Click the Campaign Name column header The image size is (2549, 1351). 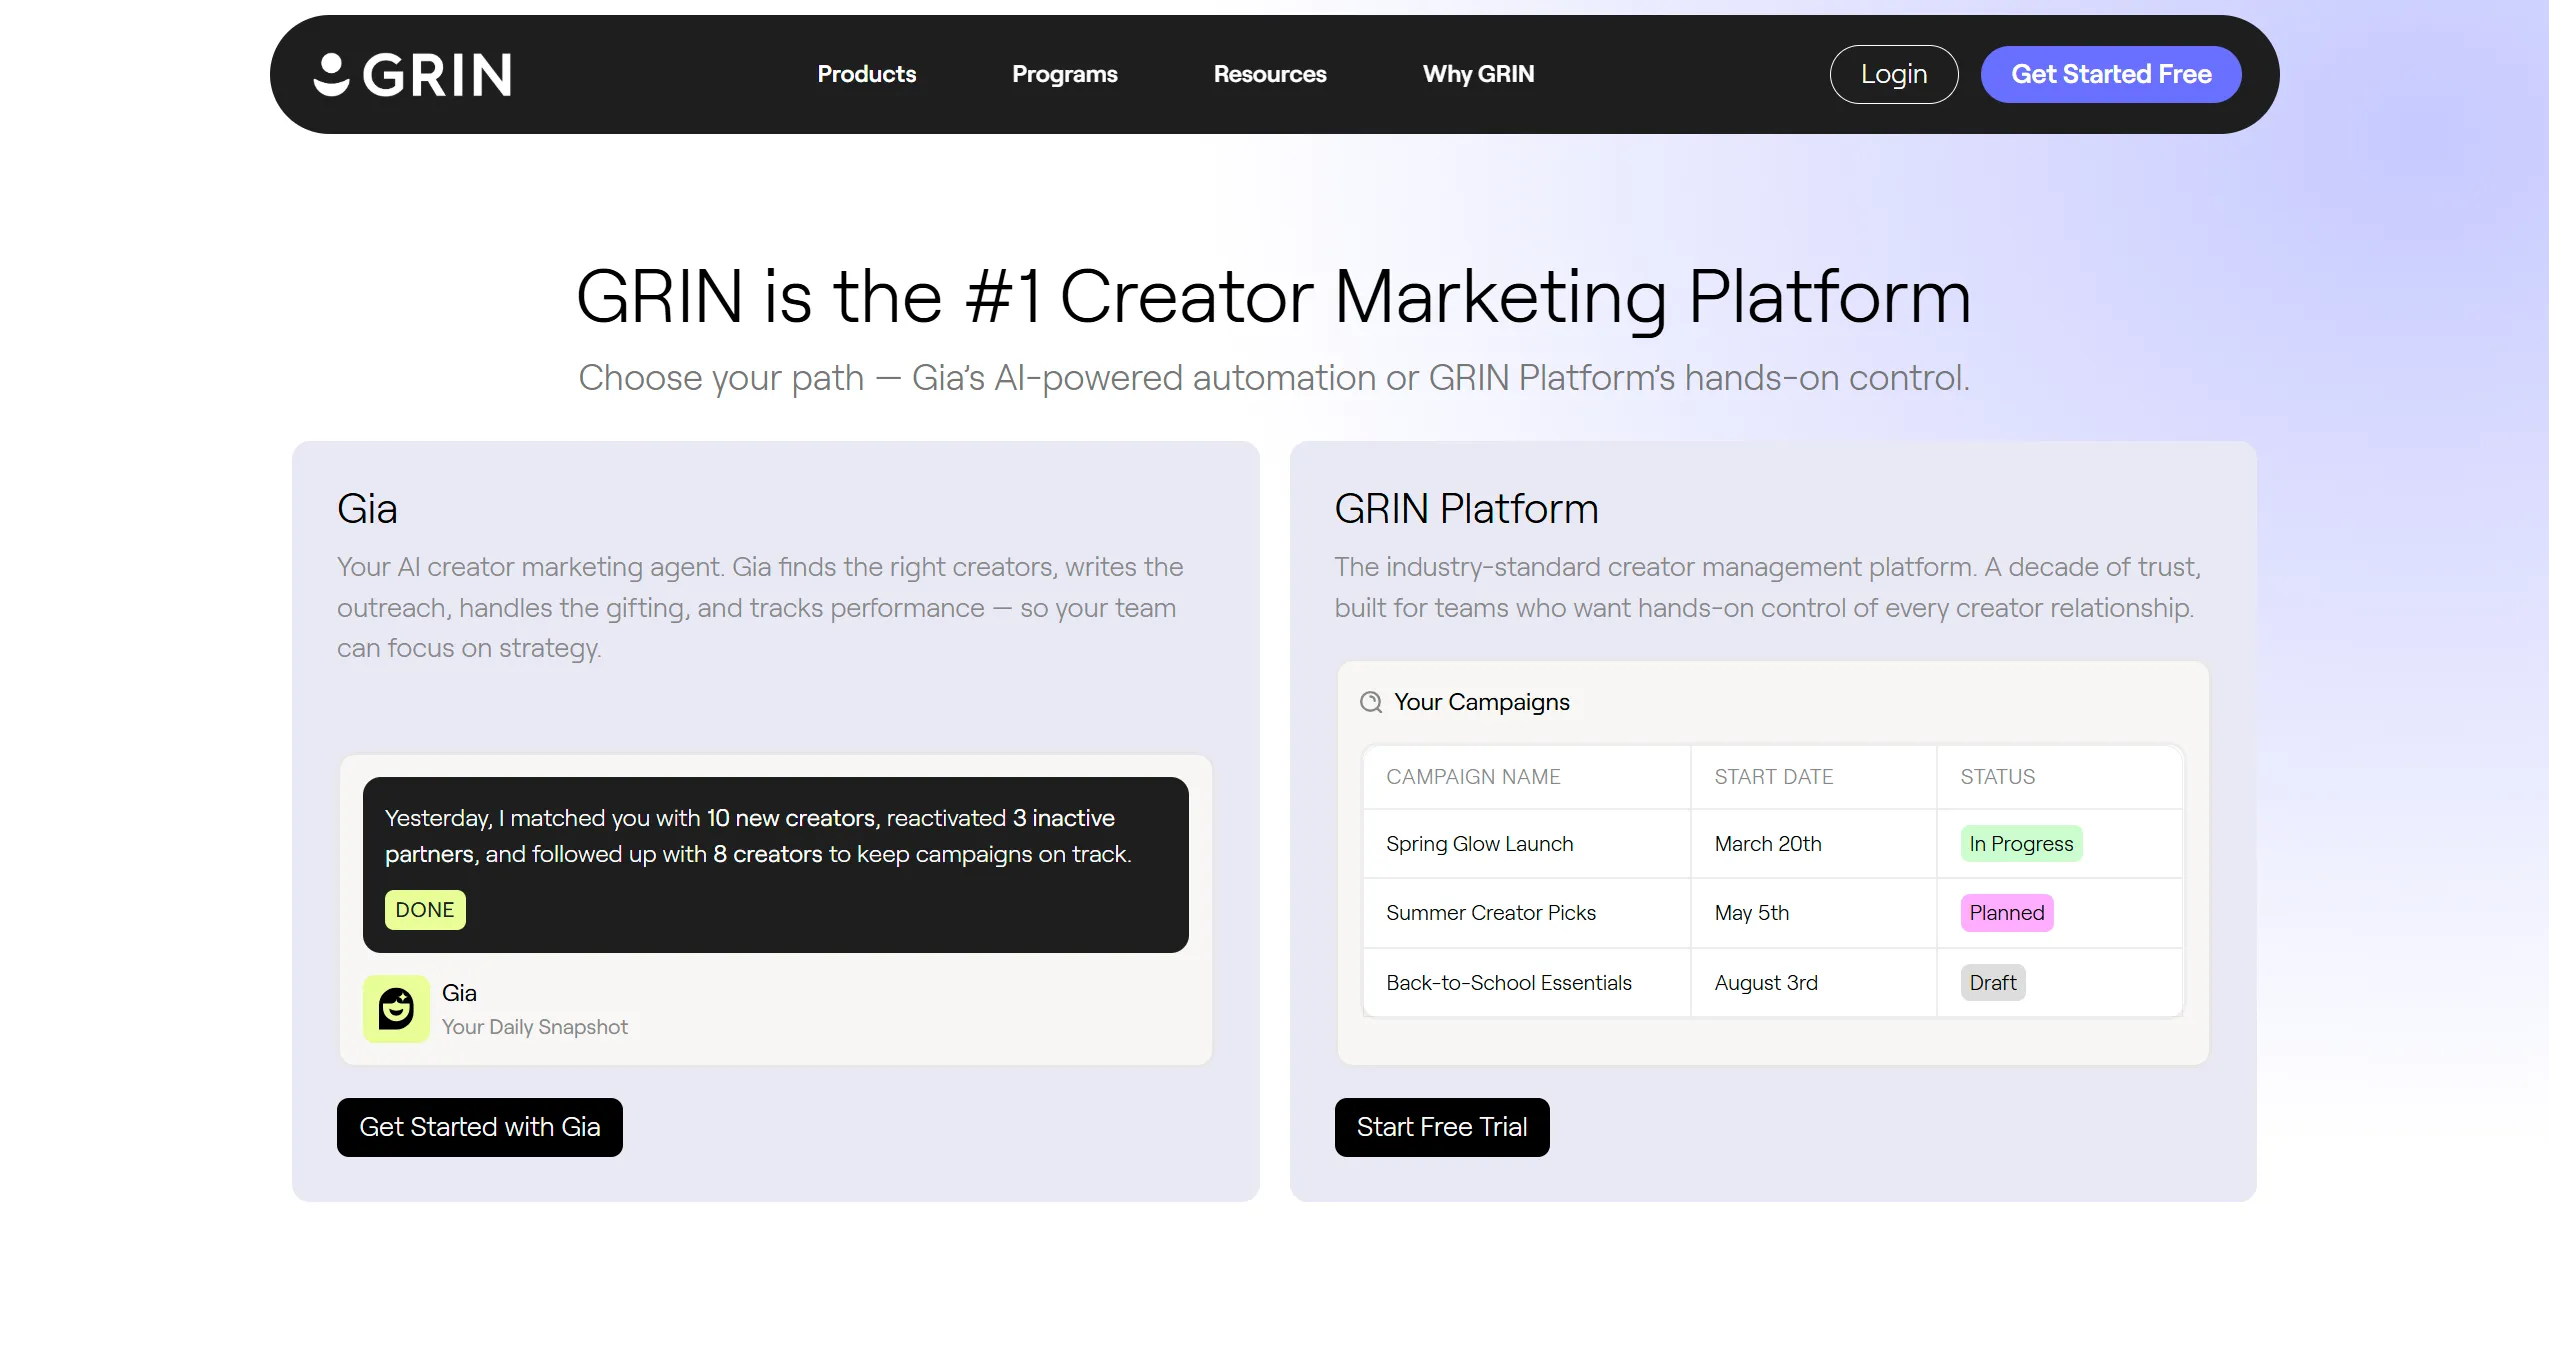(x=1472, y=777)
